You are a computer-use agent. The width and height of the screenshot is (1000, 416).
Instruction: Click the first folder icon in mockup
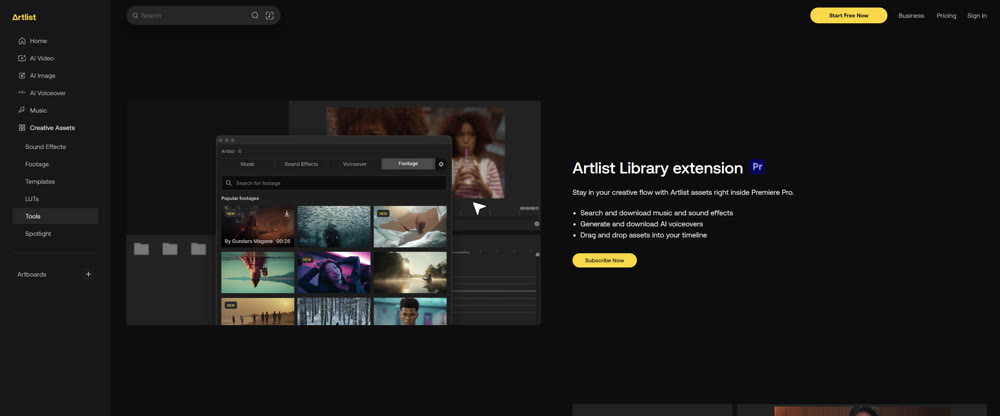tap(141, 249)
